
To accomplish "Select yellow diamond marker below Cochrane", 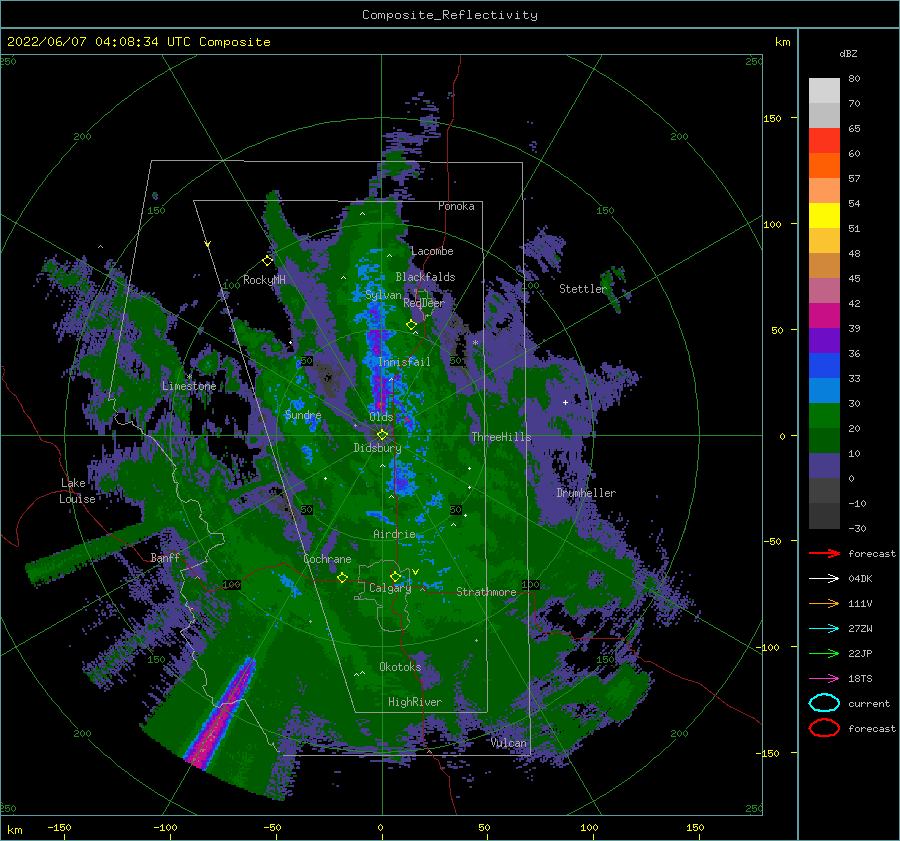I will pyautogui.click(x=342, y=578).
